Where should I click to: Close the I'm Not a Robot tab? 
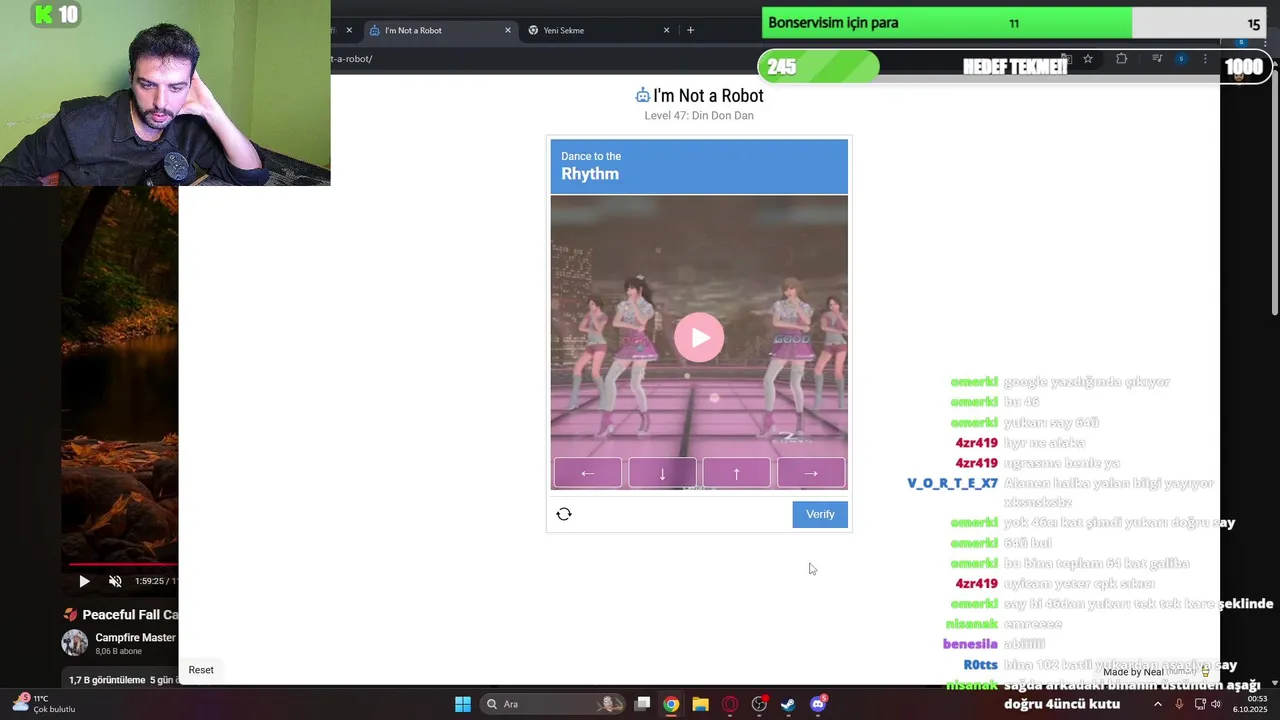507,30
